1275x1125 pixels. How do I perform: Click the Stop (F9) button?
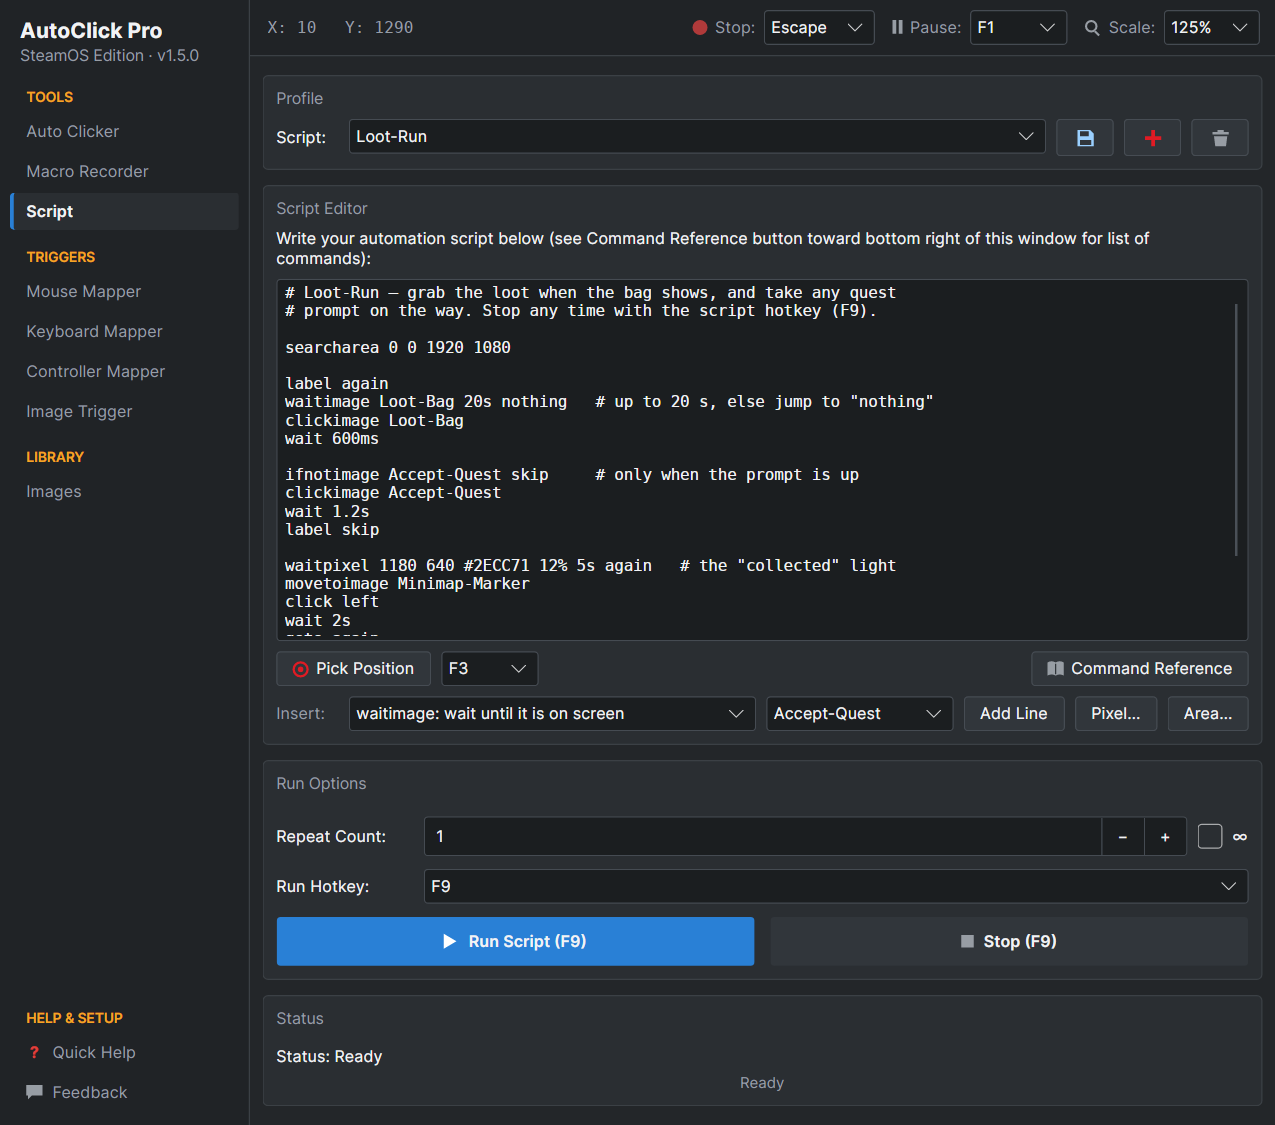[1009, 941]
